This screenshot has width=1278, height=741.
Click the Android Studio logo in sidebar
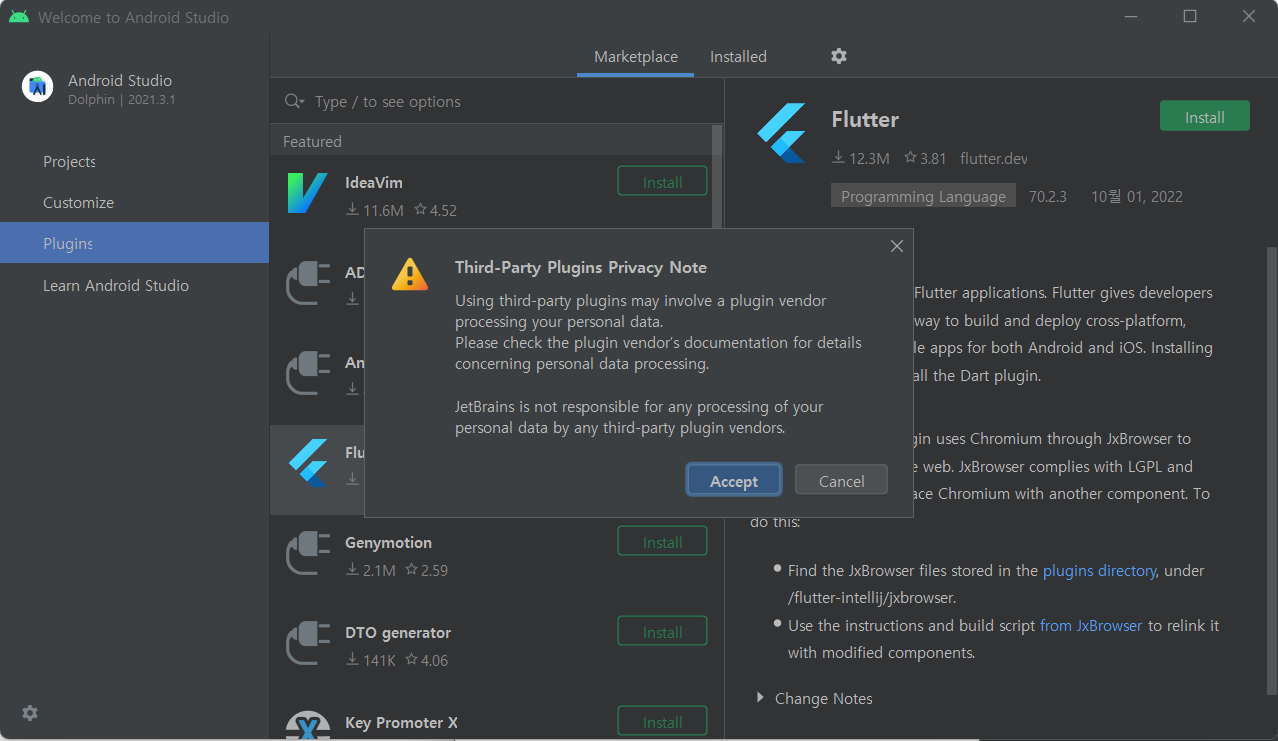point(38,87)
